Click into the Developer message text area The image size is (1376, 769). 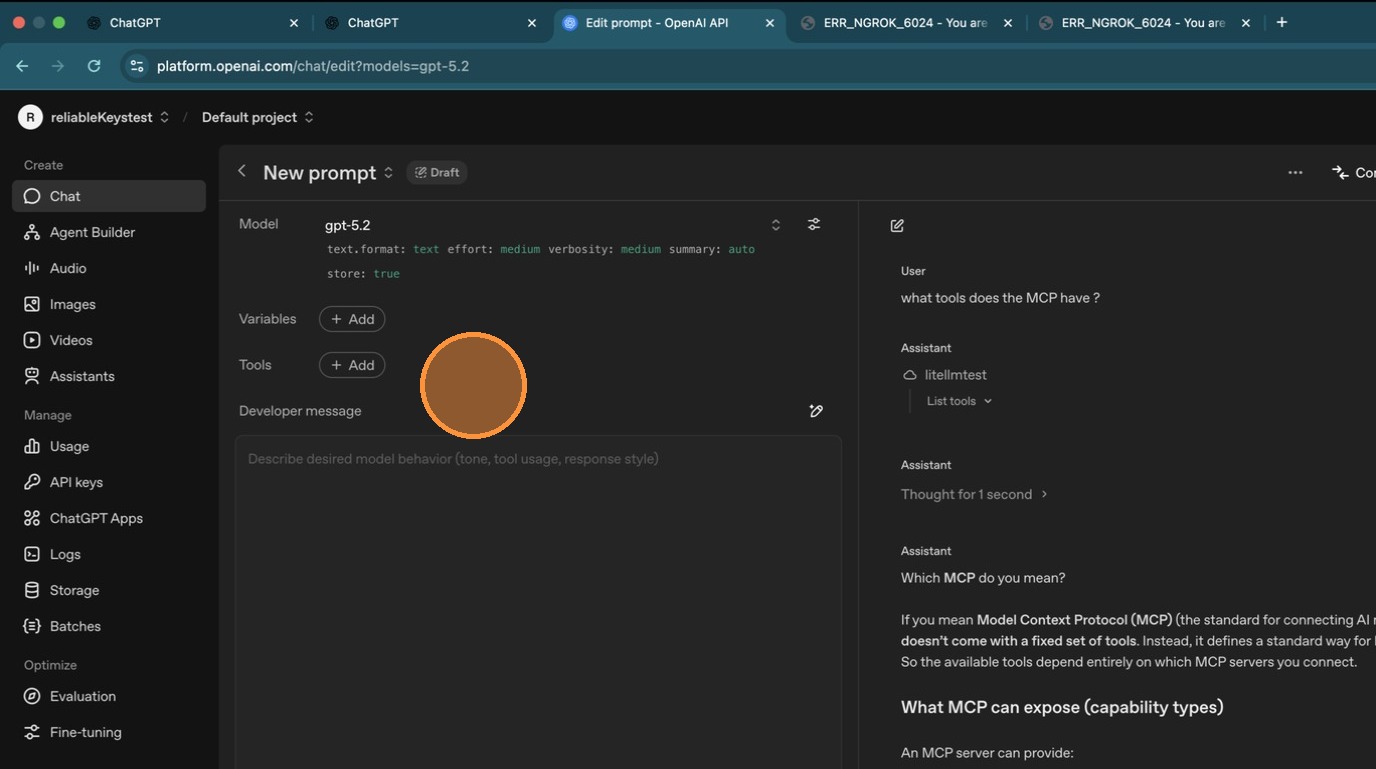tap(538, 602)
